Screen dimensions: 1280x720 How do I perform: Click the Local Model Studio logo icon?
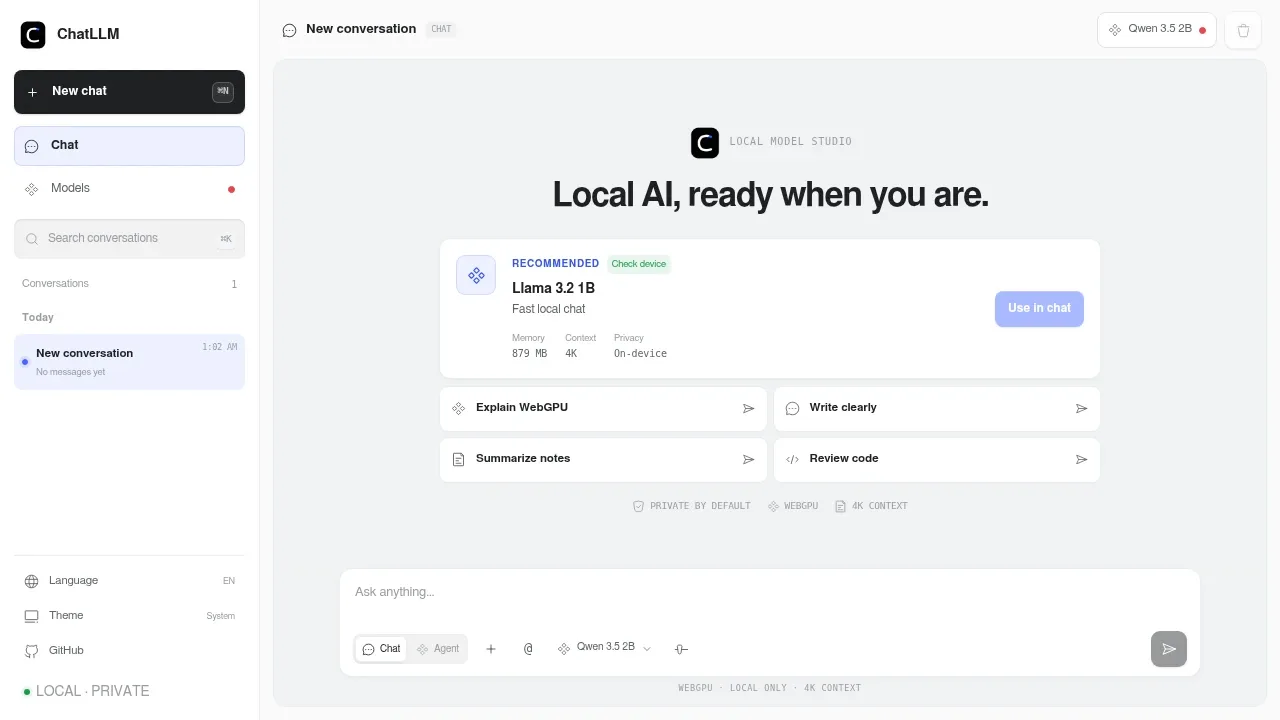click(x=705, y=143)
